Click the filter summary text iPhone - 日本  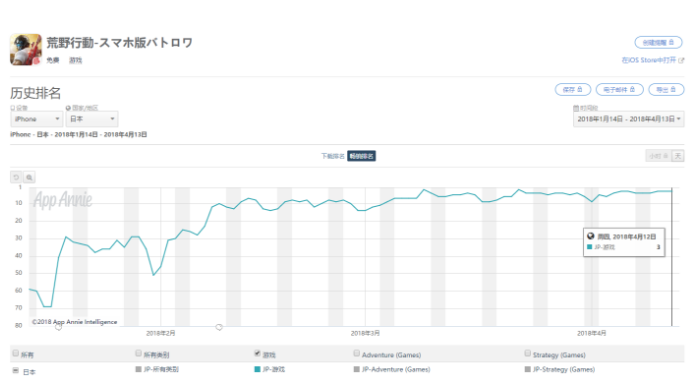pos(79,134)
